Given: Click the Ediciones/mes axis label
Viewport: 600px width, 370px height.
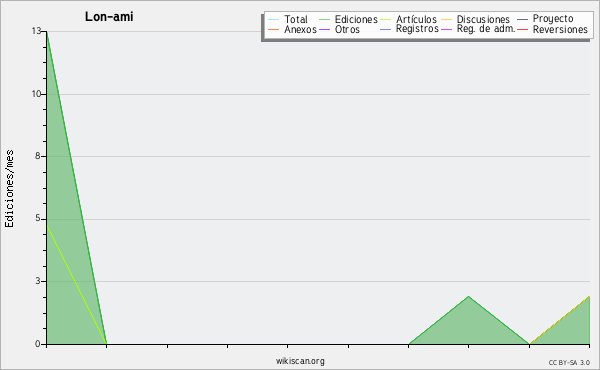Looking at the screenshot, I should tap(9, 189).
